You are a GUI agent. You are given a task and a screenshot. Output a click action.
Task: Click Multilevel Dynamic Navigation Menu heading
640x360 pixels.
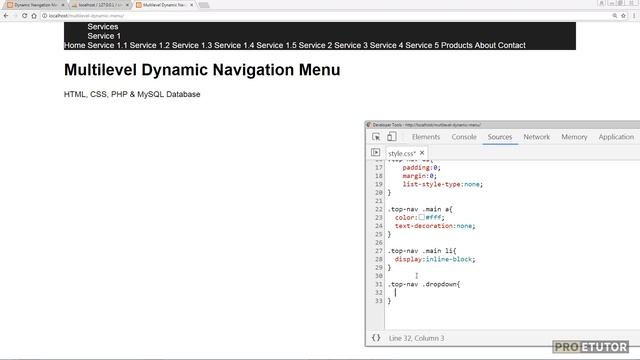[202, 70]
